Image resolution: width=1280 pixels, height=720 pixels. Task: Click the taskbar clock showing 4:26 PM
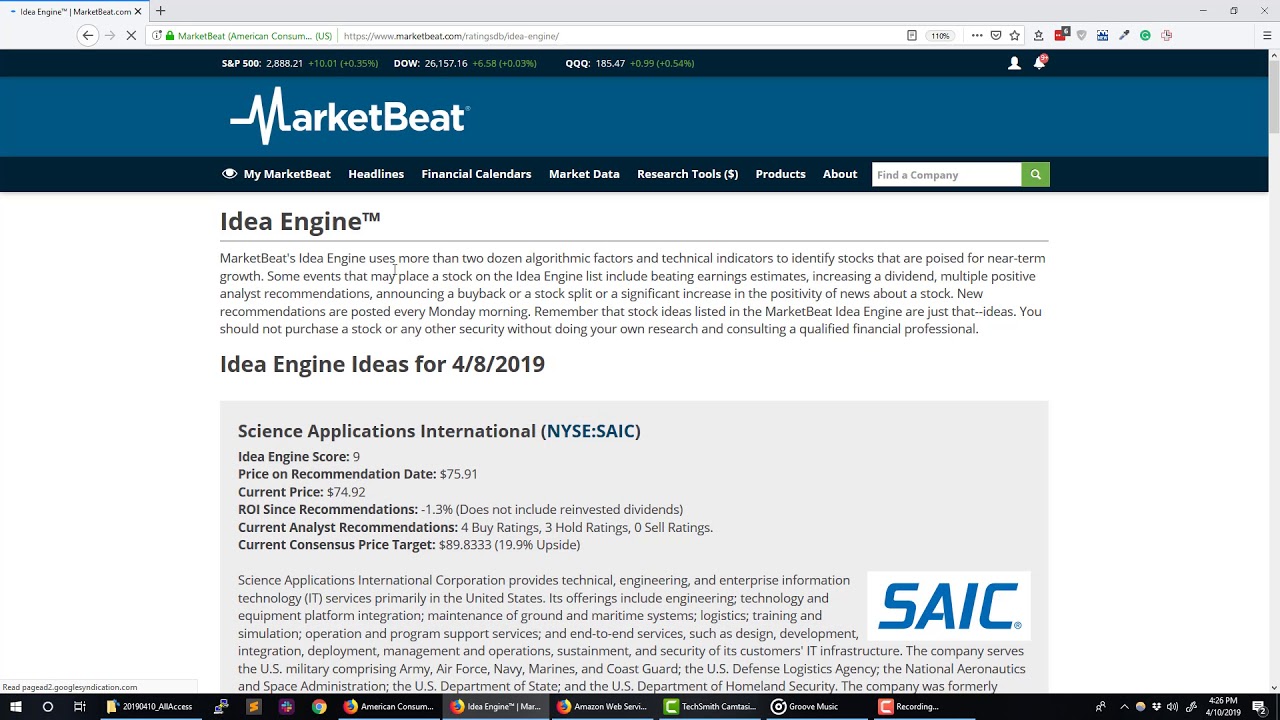1222,706
